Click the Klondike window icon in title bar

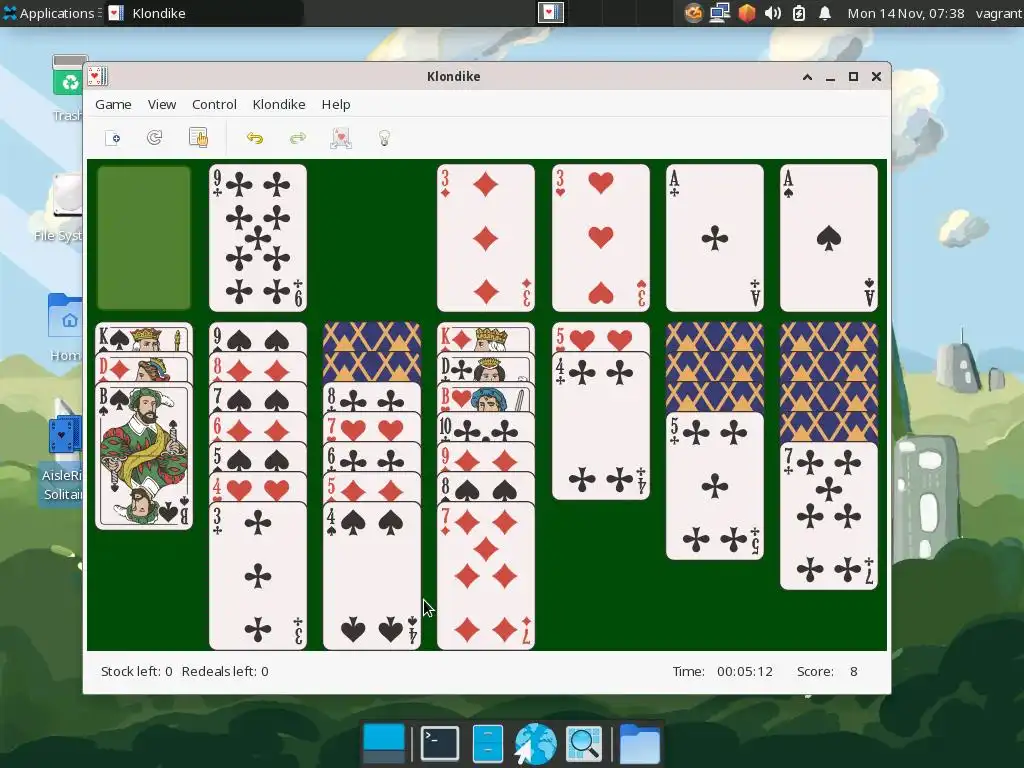pyautogui.click(x=97, y=76)
